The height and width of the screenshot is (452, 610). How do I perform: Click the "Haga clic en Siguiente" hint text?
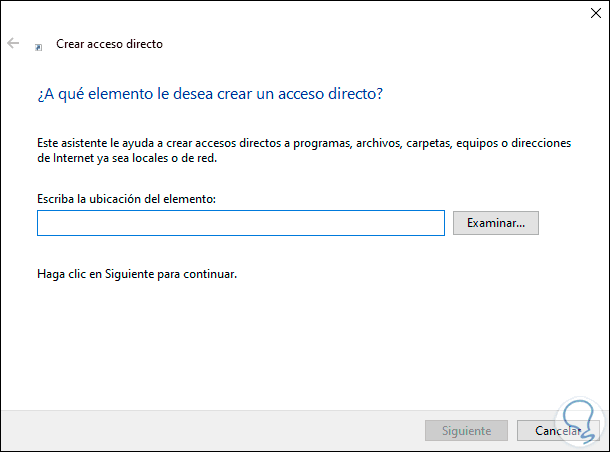coord(136,273)
